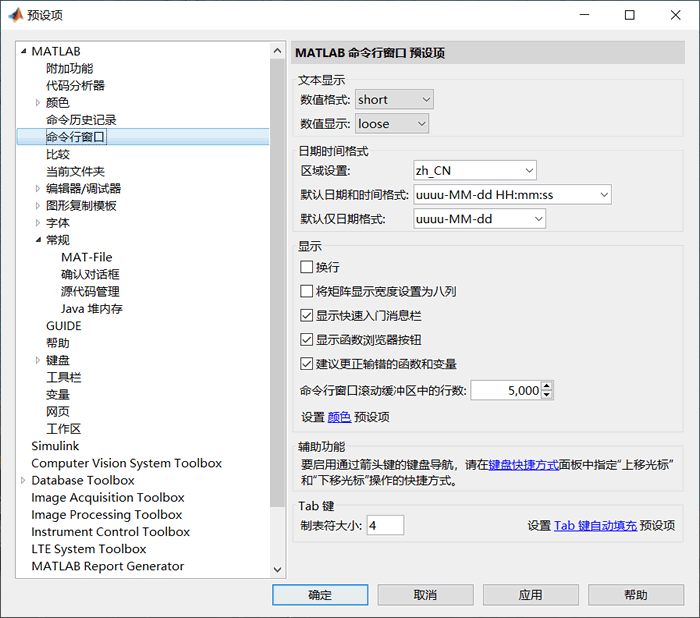The width and height of the screenshot is (700, 618).
Task: Open the 默认仅日期格式 dropdown
Action: (x=479, y=219)
